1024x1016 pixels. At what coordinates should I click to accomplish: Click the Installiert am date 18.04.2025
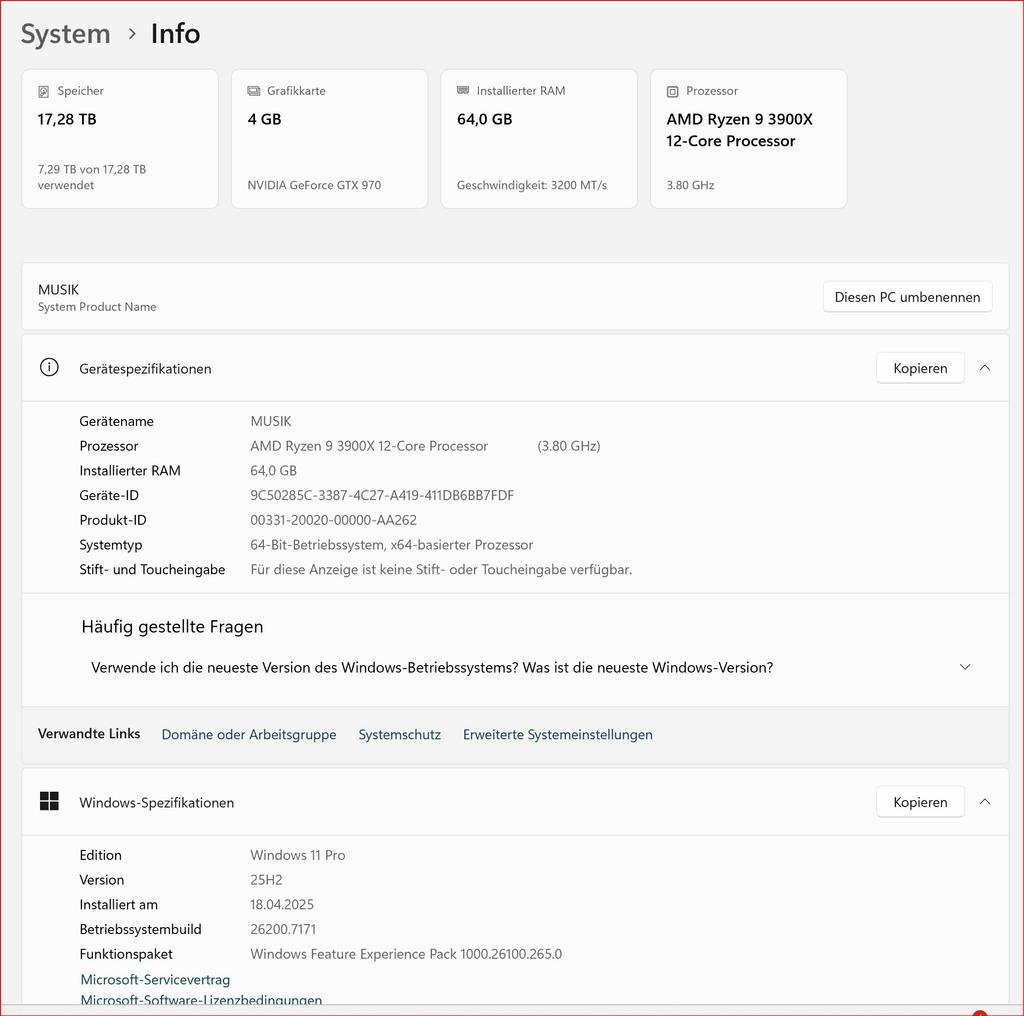click(x=281, y=904)
